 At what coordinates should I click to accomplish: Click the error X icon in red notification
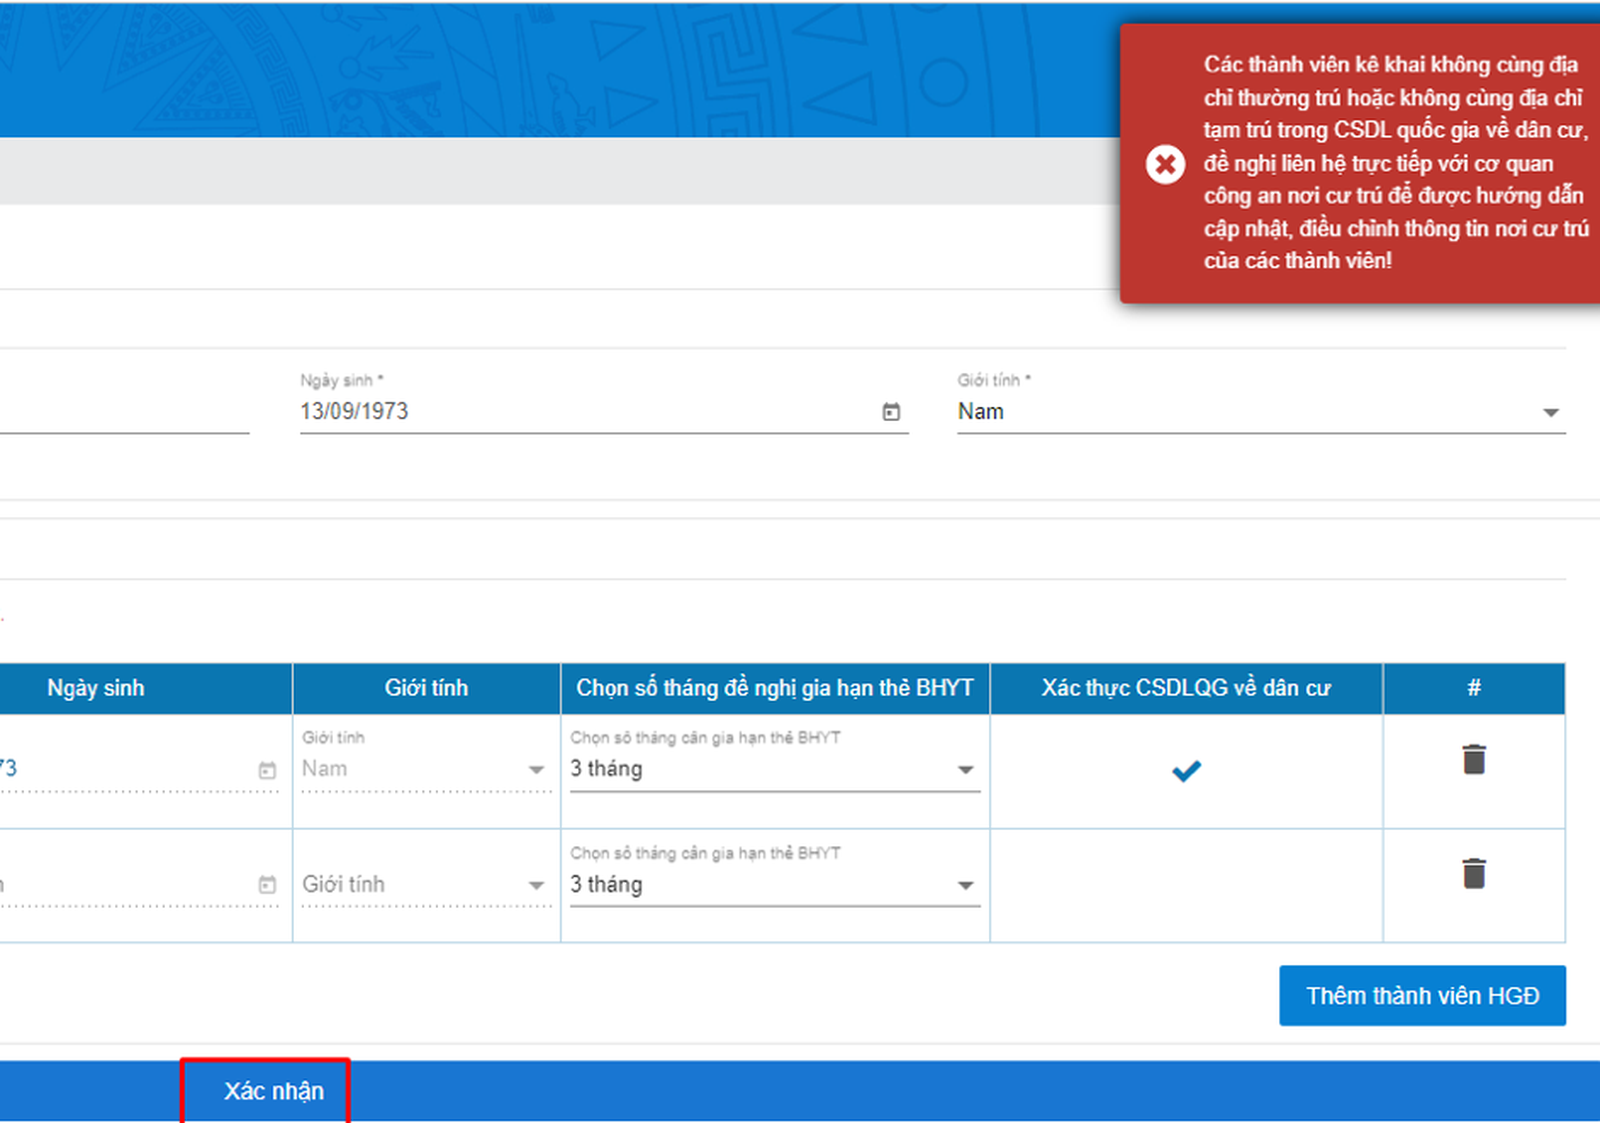coord(1165,164)
